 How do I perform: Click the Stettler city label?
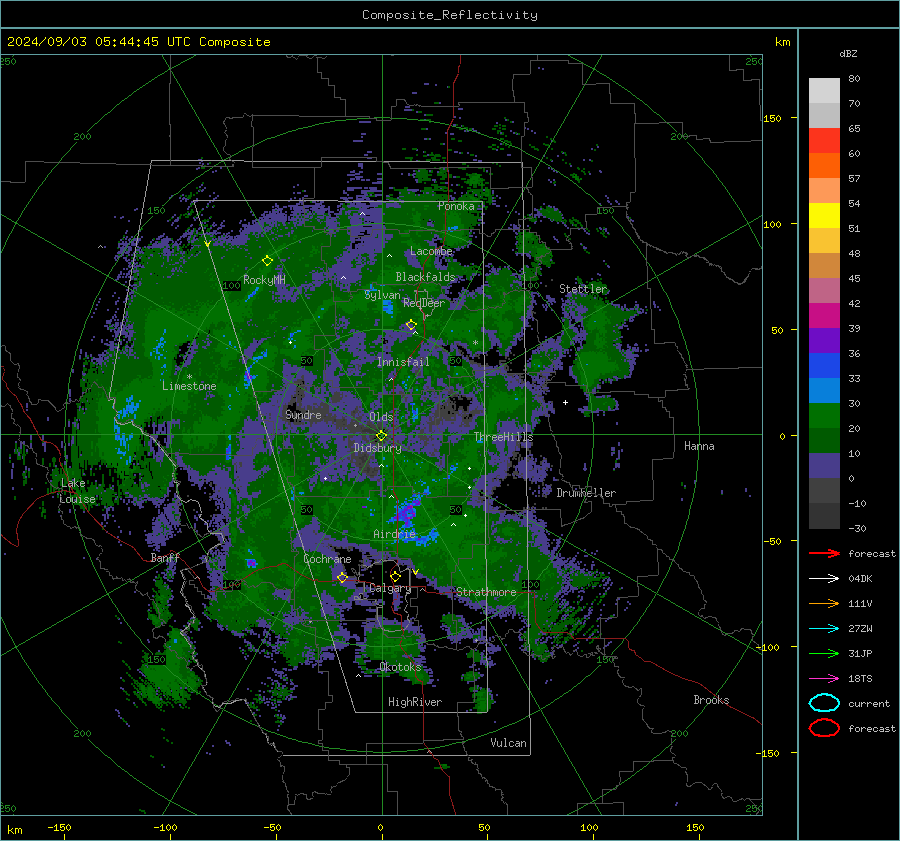coord(583,289)
